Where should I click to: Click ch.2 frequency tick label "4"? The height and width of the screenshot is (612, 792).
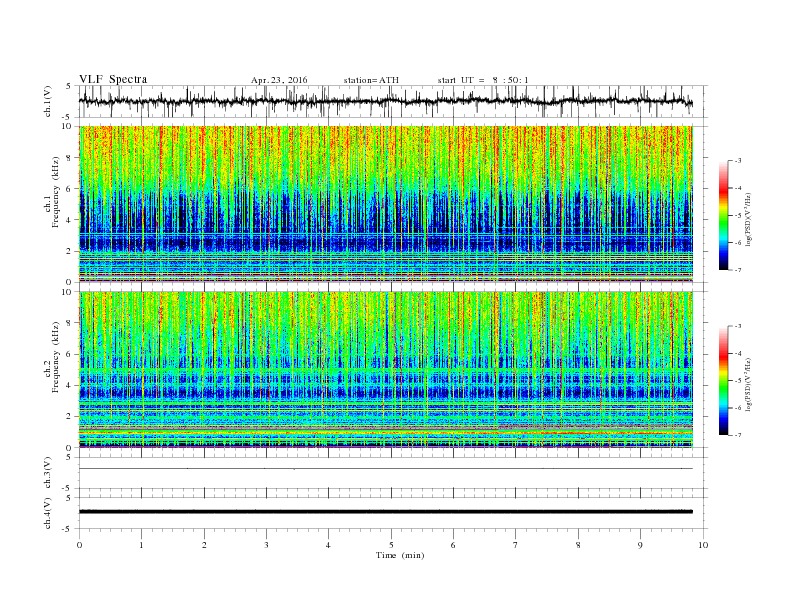coord(69,386)
